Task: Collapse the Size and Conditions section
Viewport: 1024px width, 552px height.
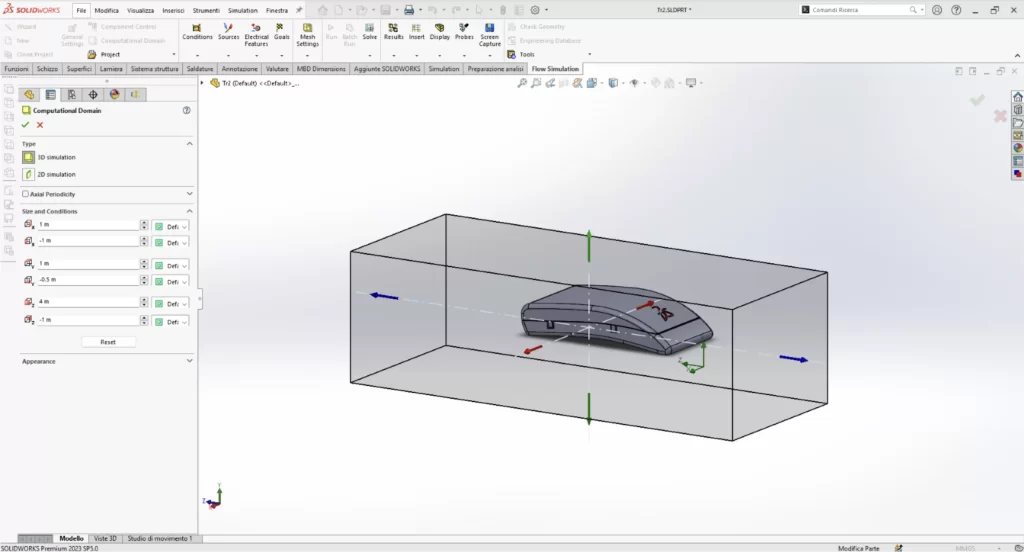Action: (x=190, y=211)
